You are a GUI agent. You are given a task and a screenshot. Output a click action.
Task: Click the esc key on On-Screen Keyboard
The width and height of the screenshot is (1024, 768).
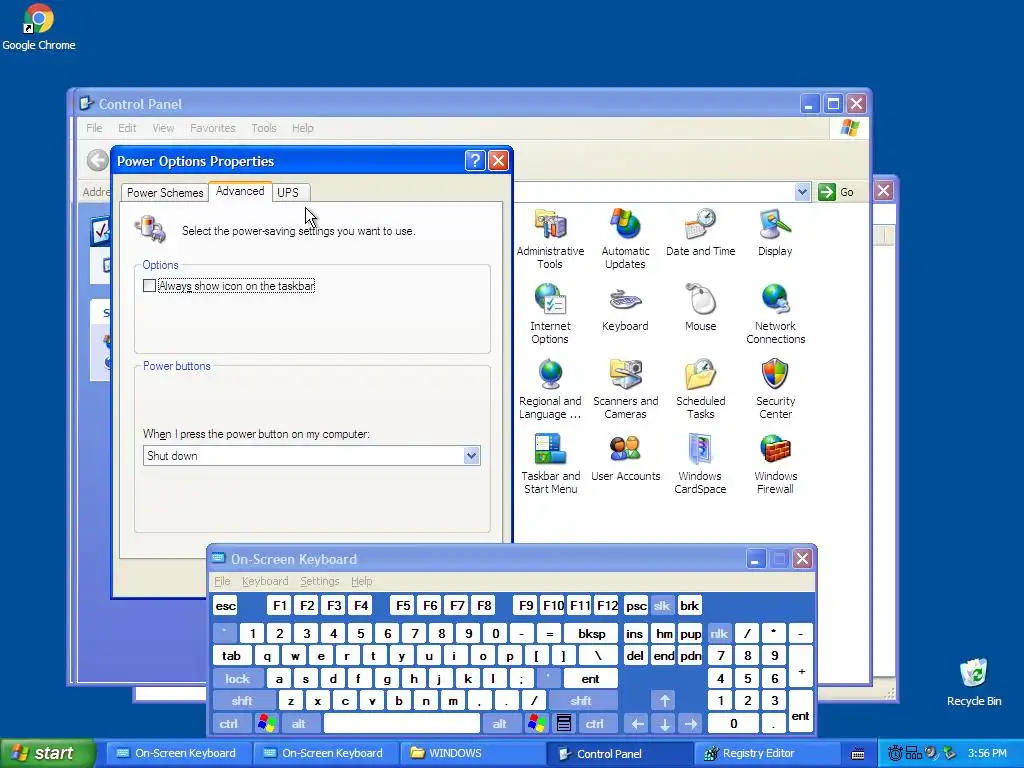(x=225, y=606)
